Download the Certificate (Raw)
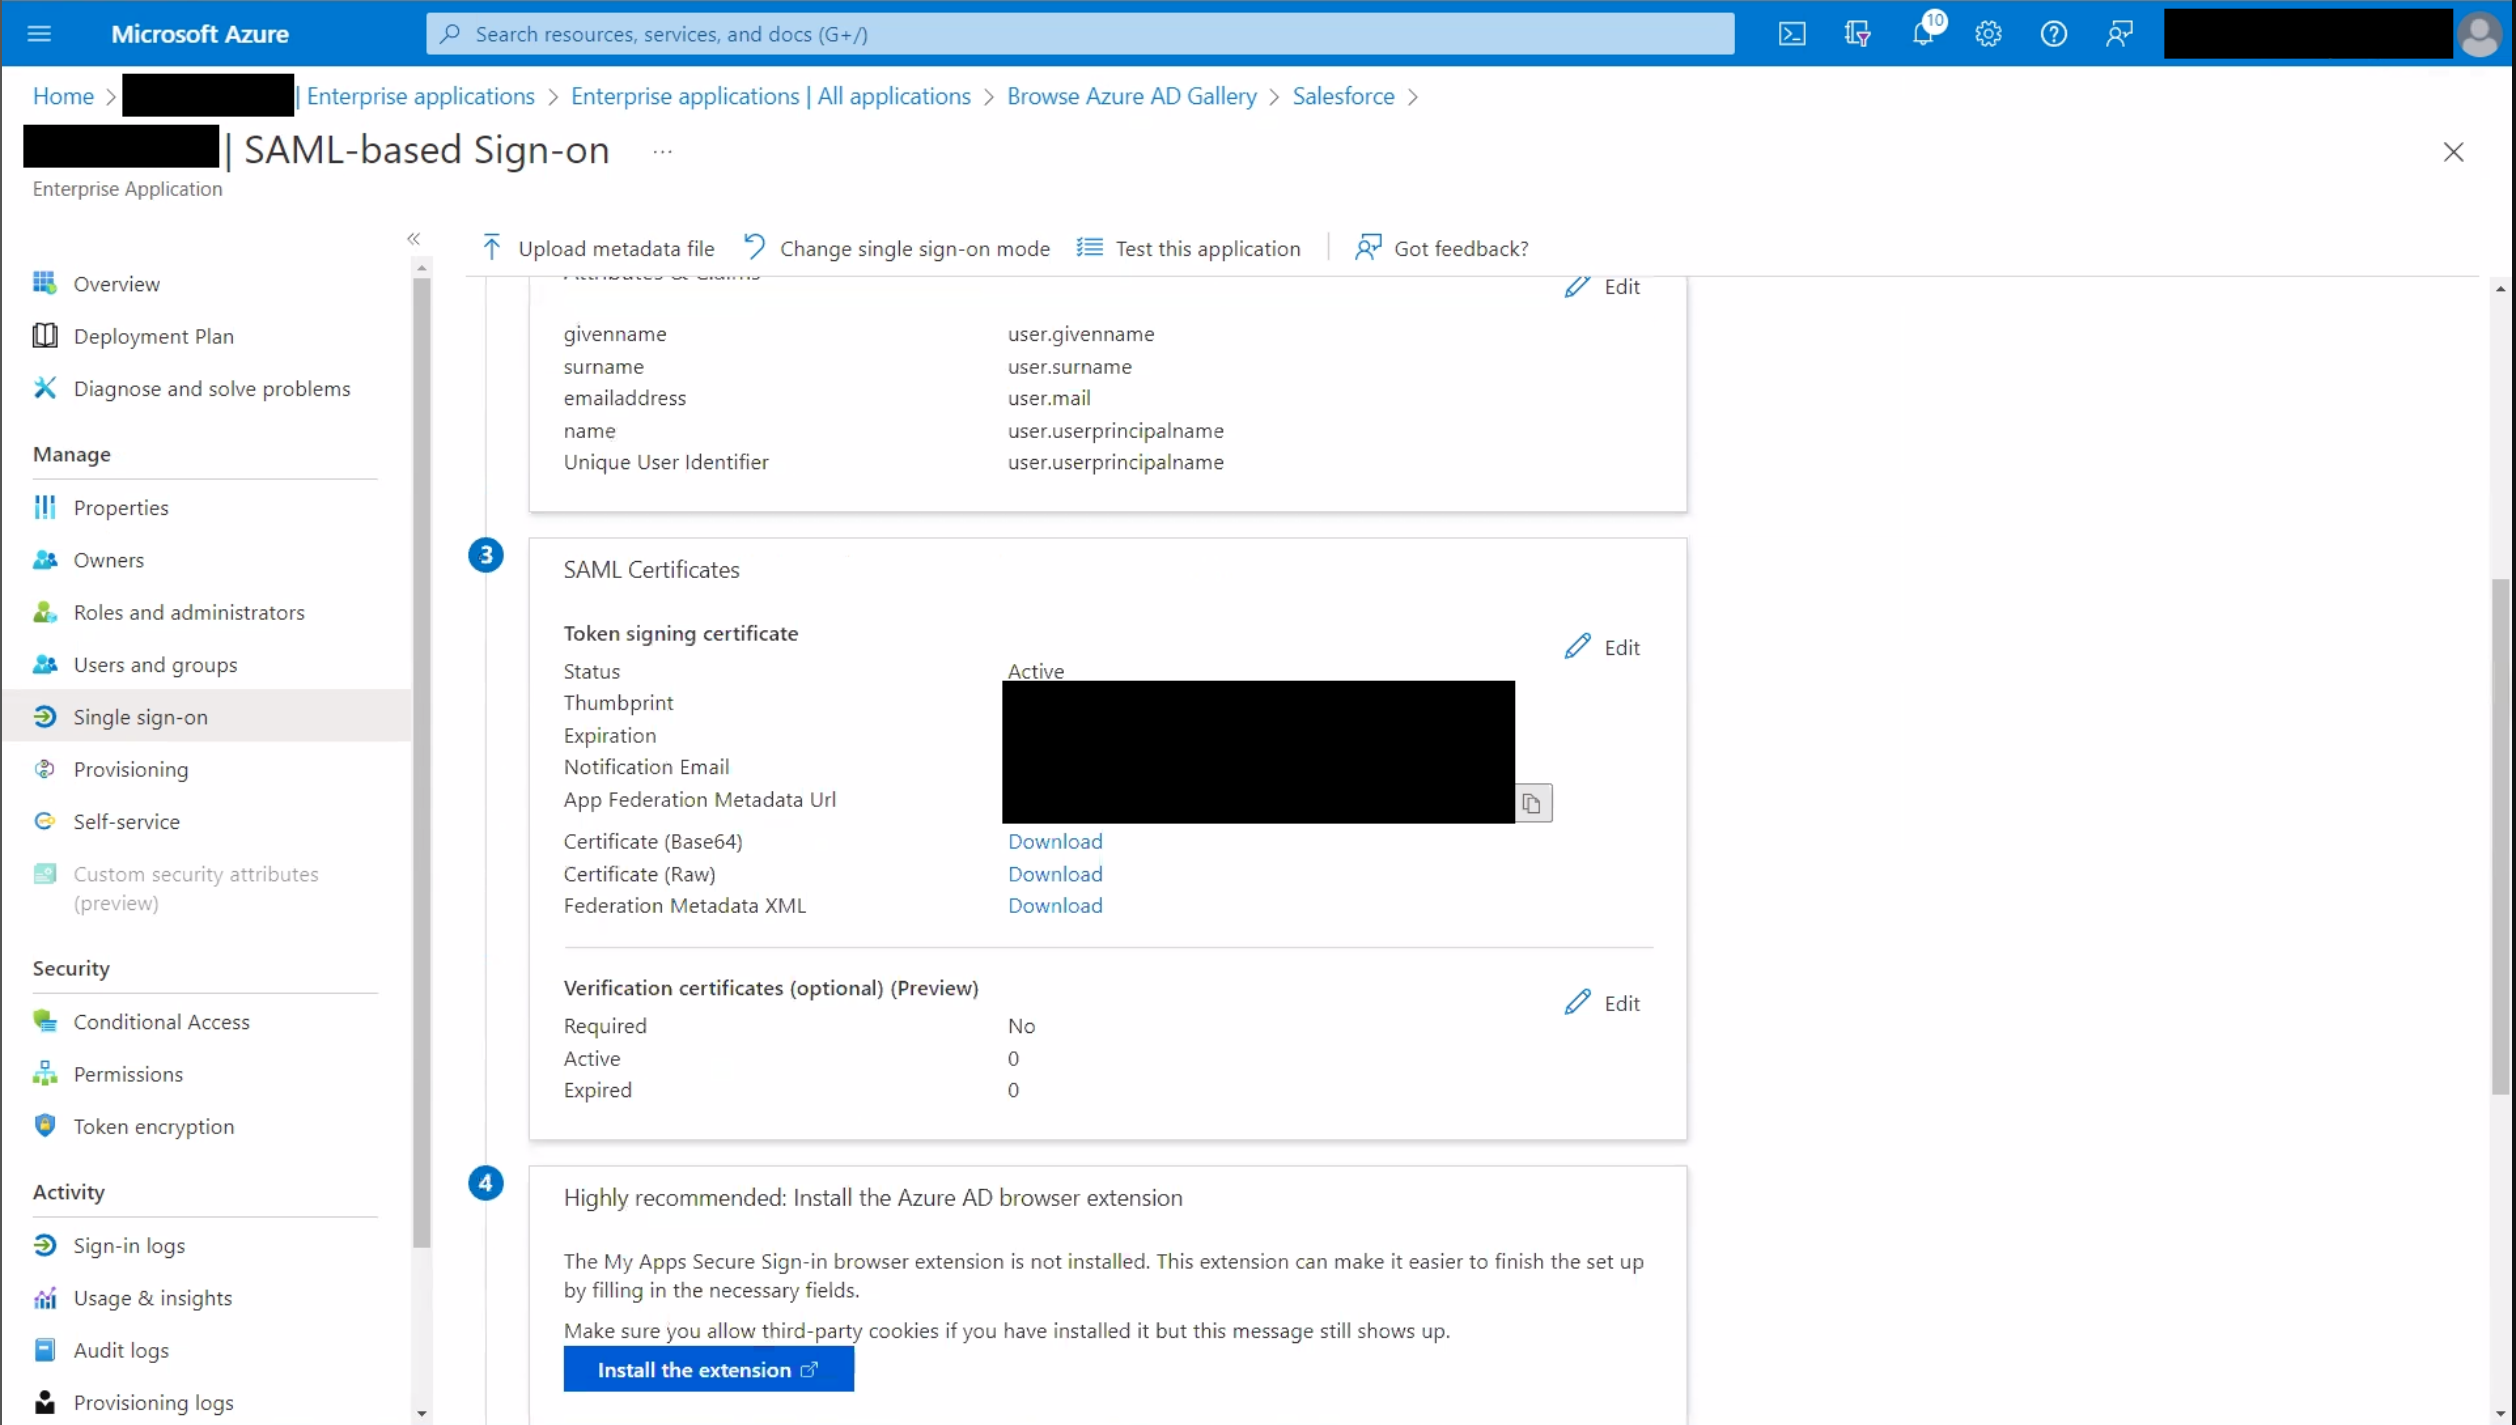The image size is (2516, 1425). pyautogui.click(x=1055, y=874)
